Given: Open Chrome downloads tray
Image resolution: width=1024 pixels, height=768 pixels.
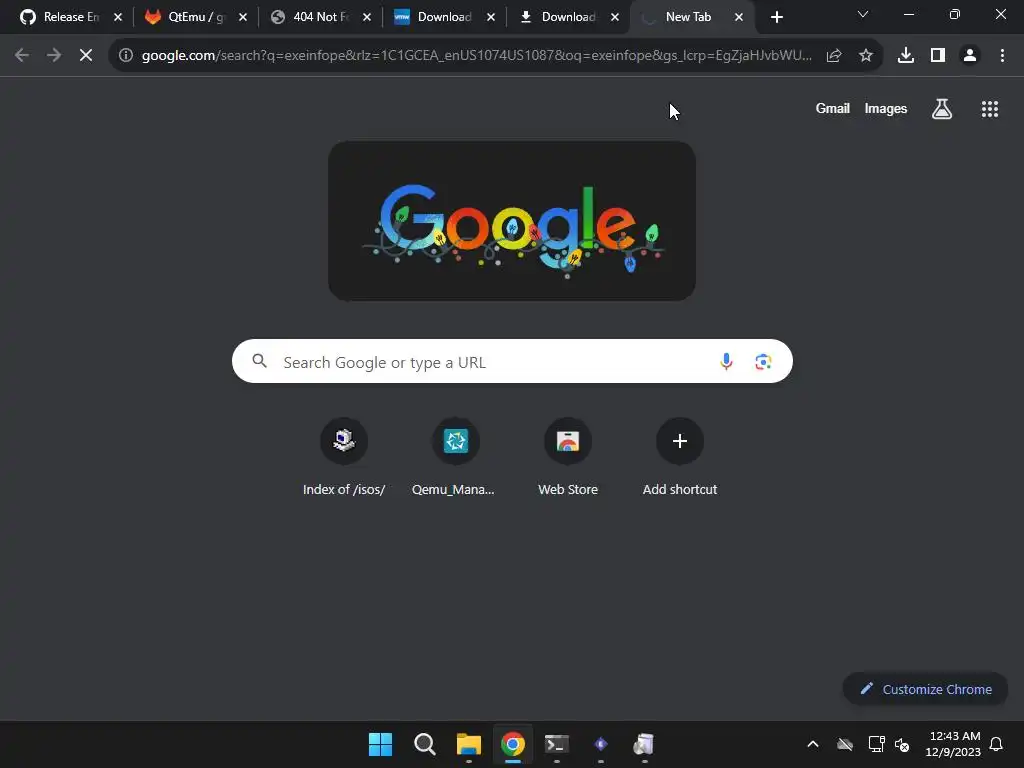Looking at the screenshot, I should pos(905,56).
